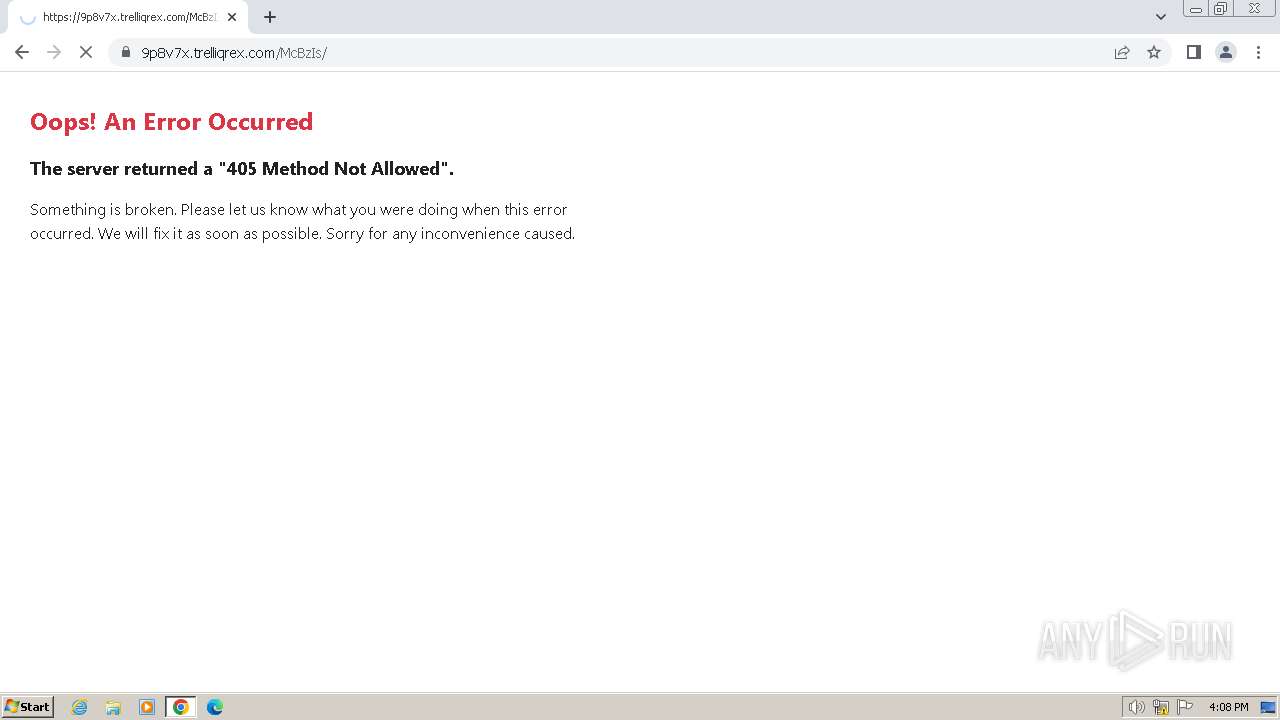Switch to Chrome in the taskbar
1280x720 pixels.
point(181,707)
